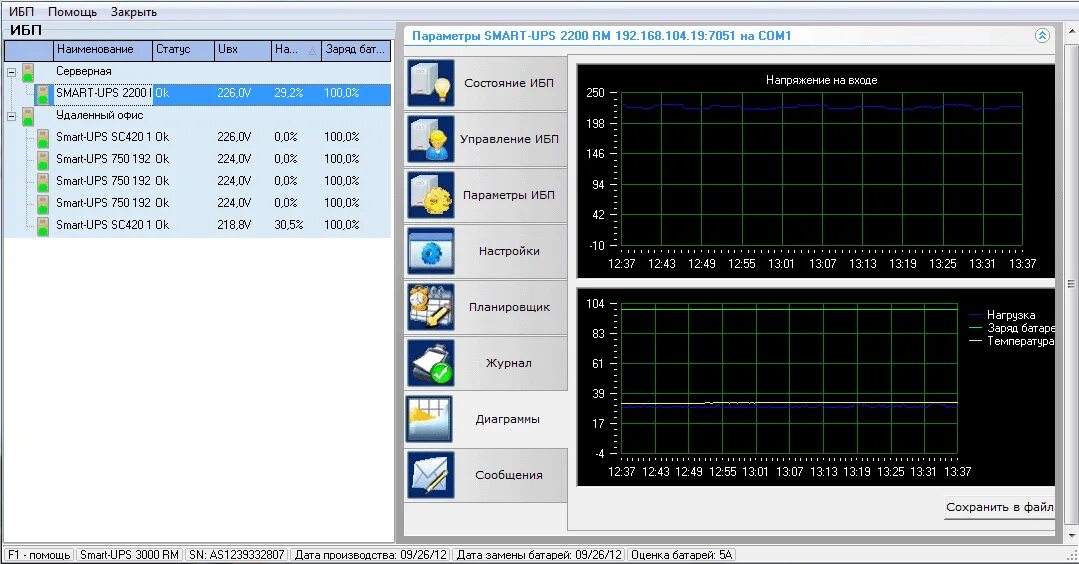Click the 218,8V input voltage value

tap(234, 225)
